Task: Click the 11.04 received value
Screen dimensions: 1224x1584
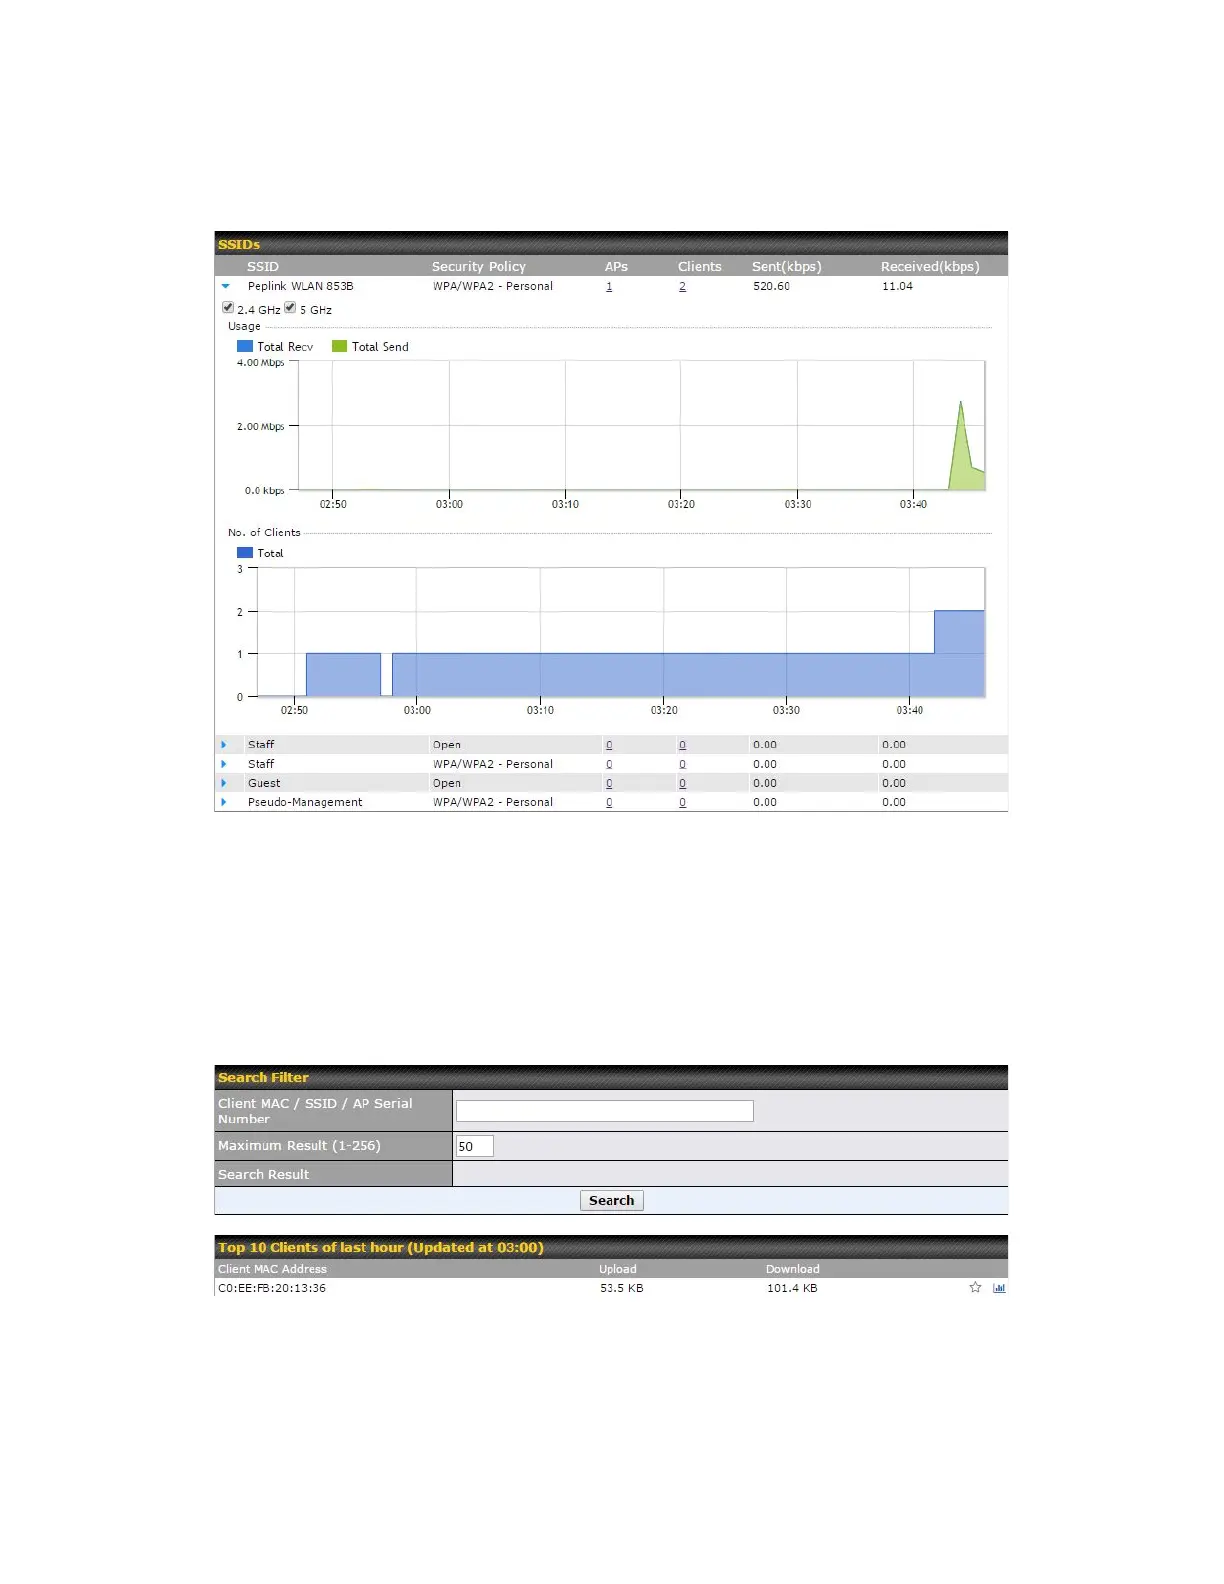Action: pos(897,286)
